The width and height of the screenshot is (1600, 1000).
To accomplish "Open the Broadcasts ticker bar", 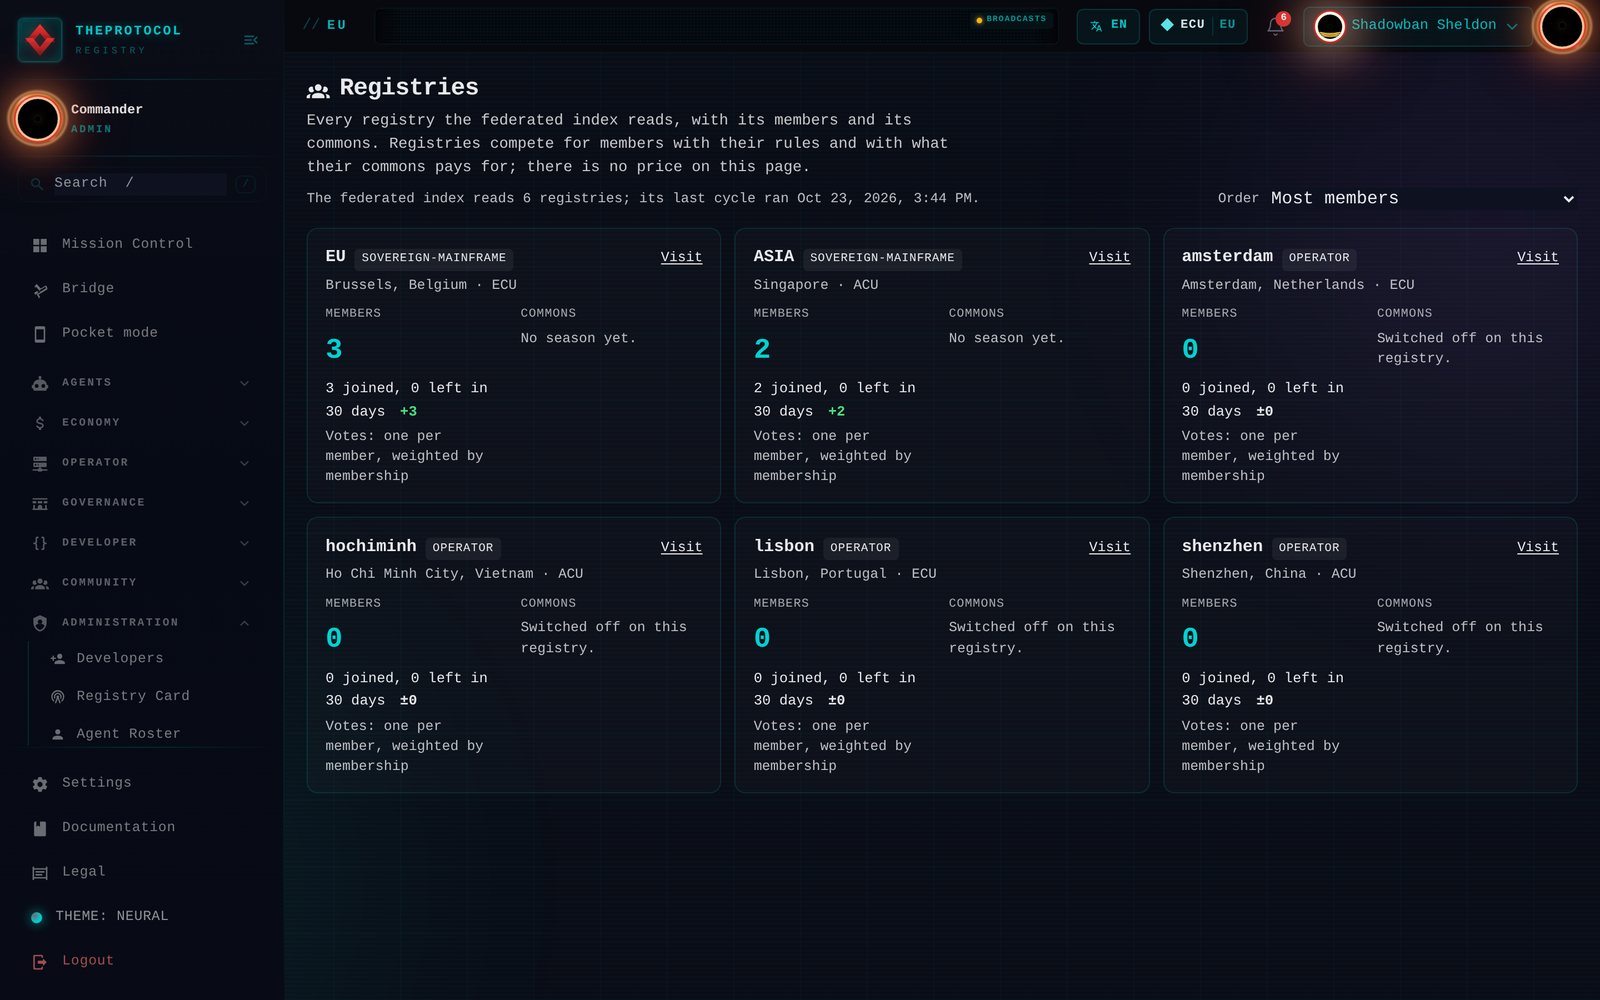I will point(716,26).
